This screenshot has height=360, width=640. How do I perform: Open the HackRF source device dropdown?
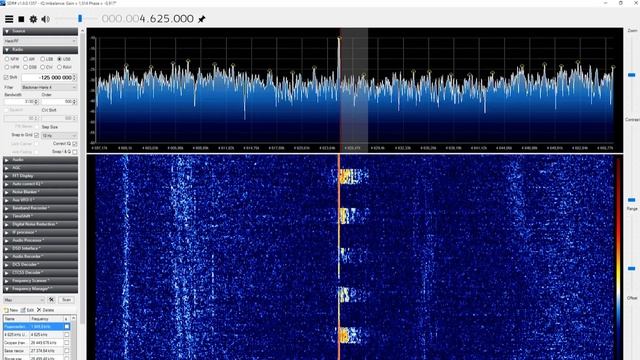click(40, 41)
